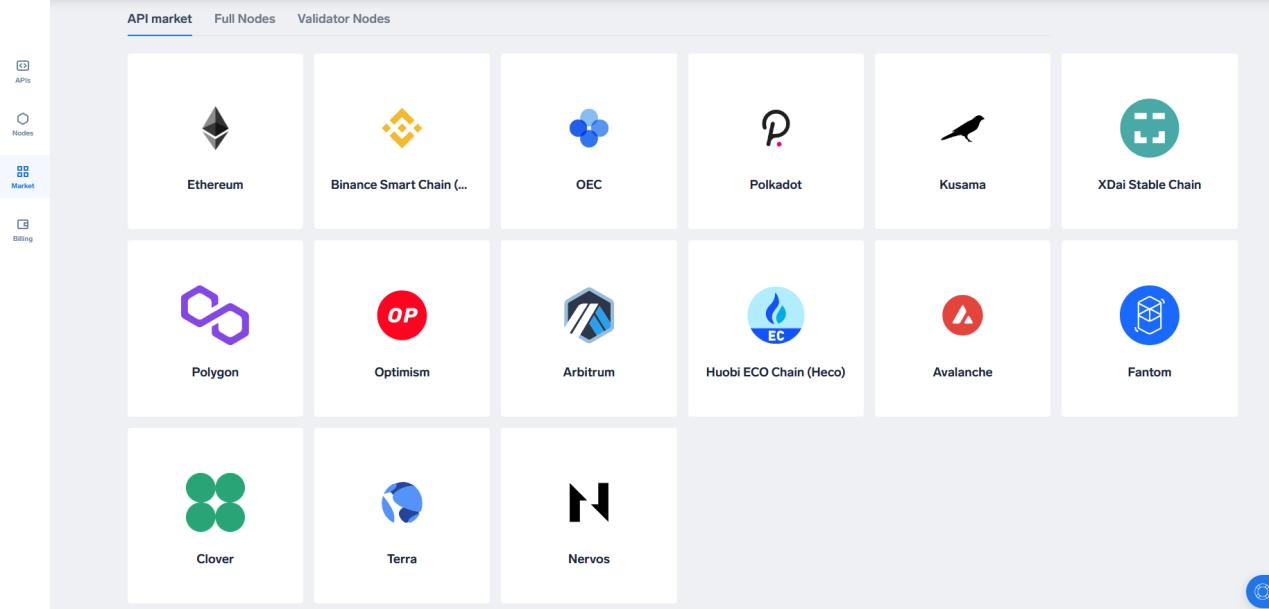Click the Polygon purple logo
1269x609 pixels.
click(215, 316)
